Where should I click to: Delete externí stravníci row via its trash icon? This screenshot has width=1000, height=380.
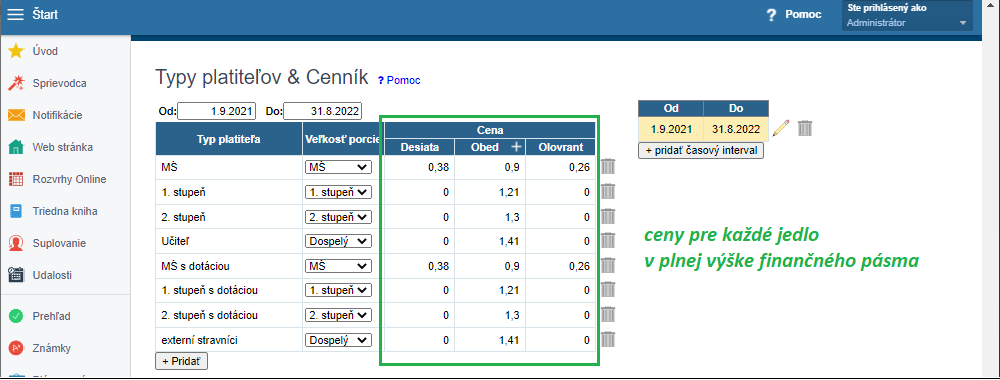tap(608, 339)
